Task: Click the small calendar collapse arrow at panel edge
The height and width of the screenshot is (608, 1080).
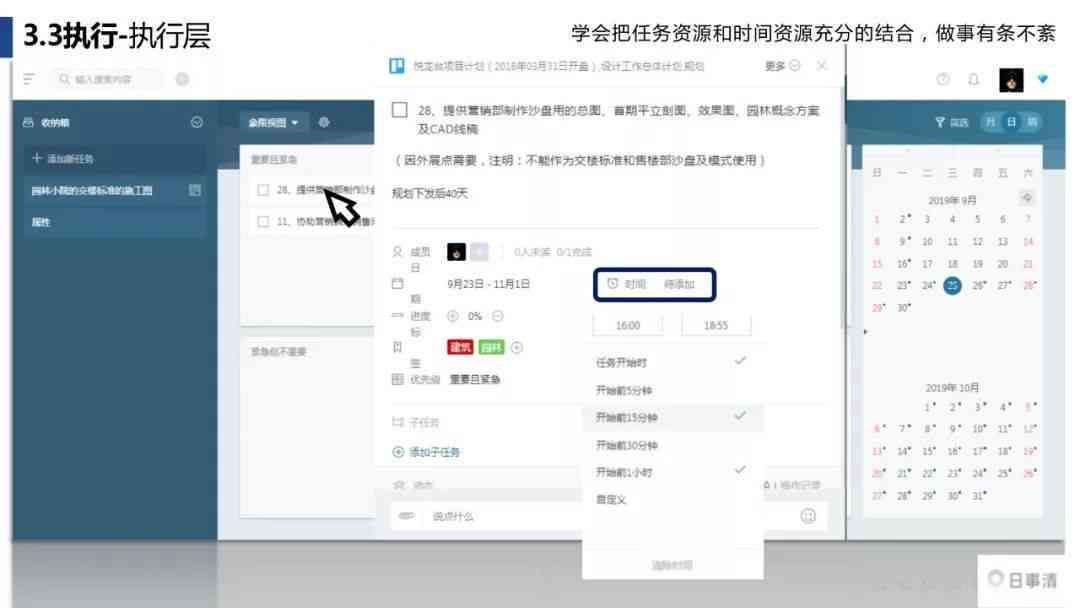Action: pyautogui.click(x=865, y=332)
